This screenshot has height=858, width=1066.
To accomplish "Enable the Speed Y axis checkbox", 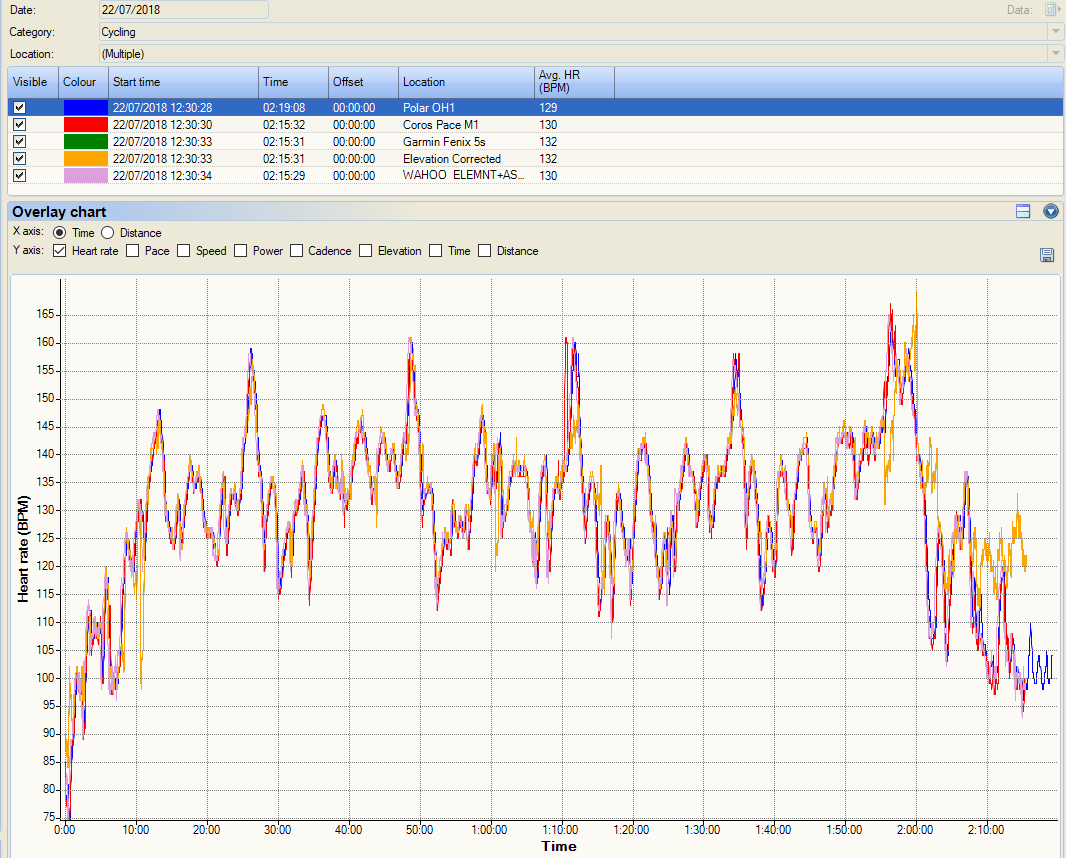I will pyautogui.click(x=184, y=251).
